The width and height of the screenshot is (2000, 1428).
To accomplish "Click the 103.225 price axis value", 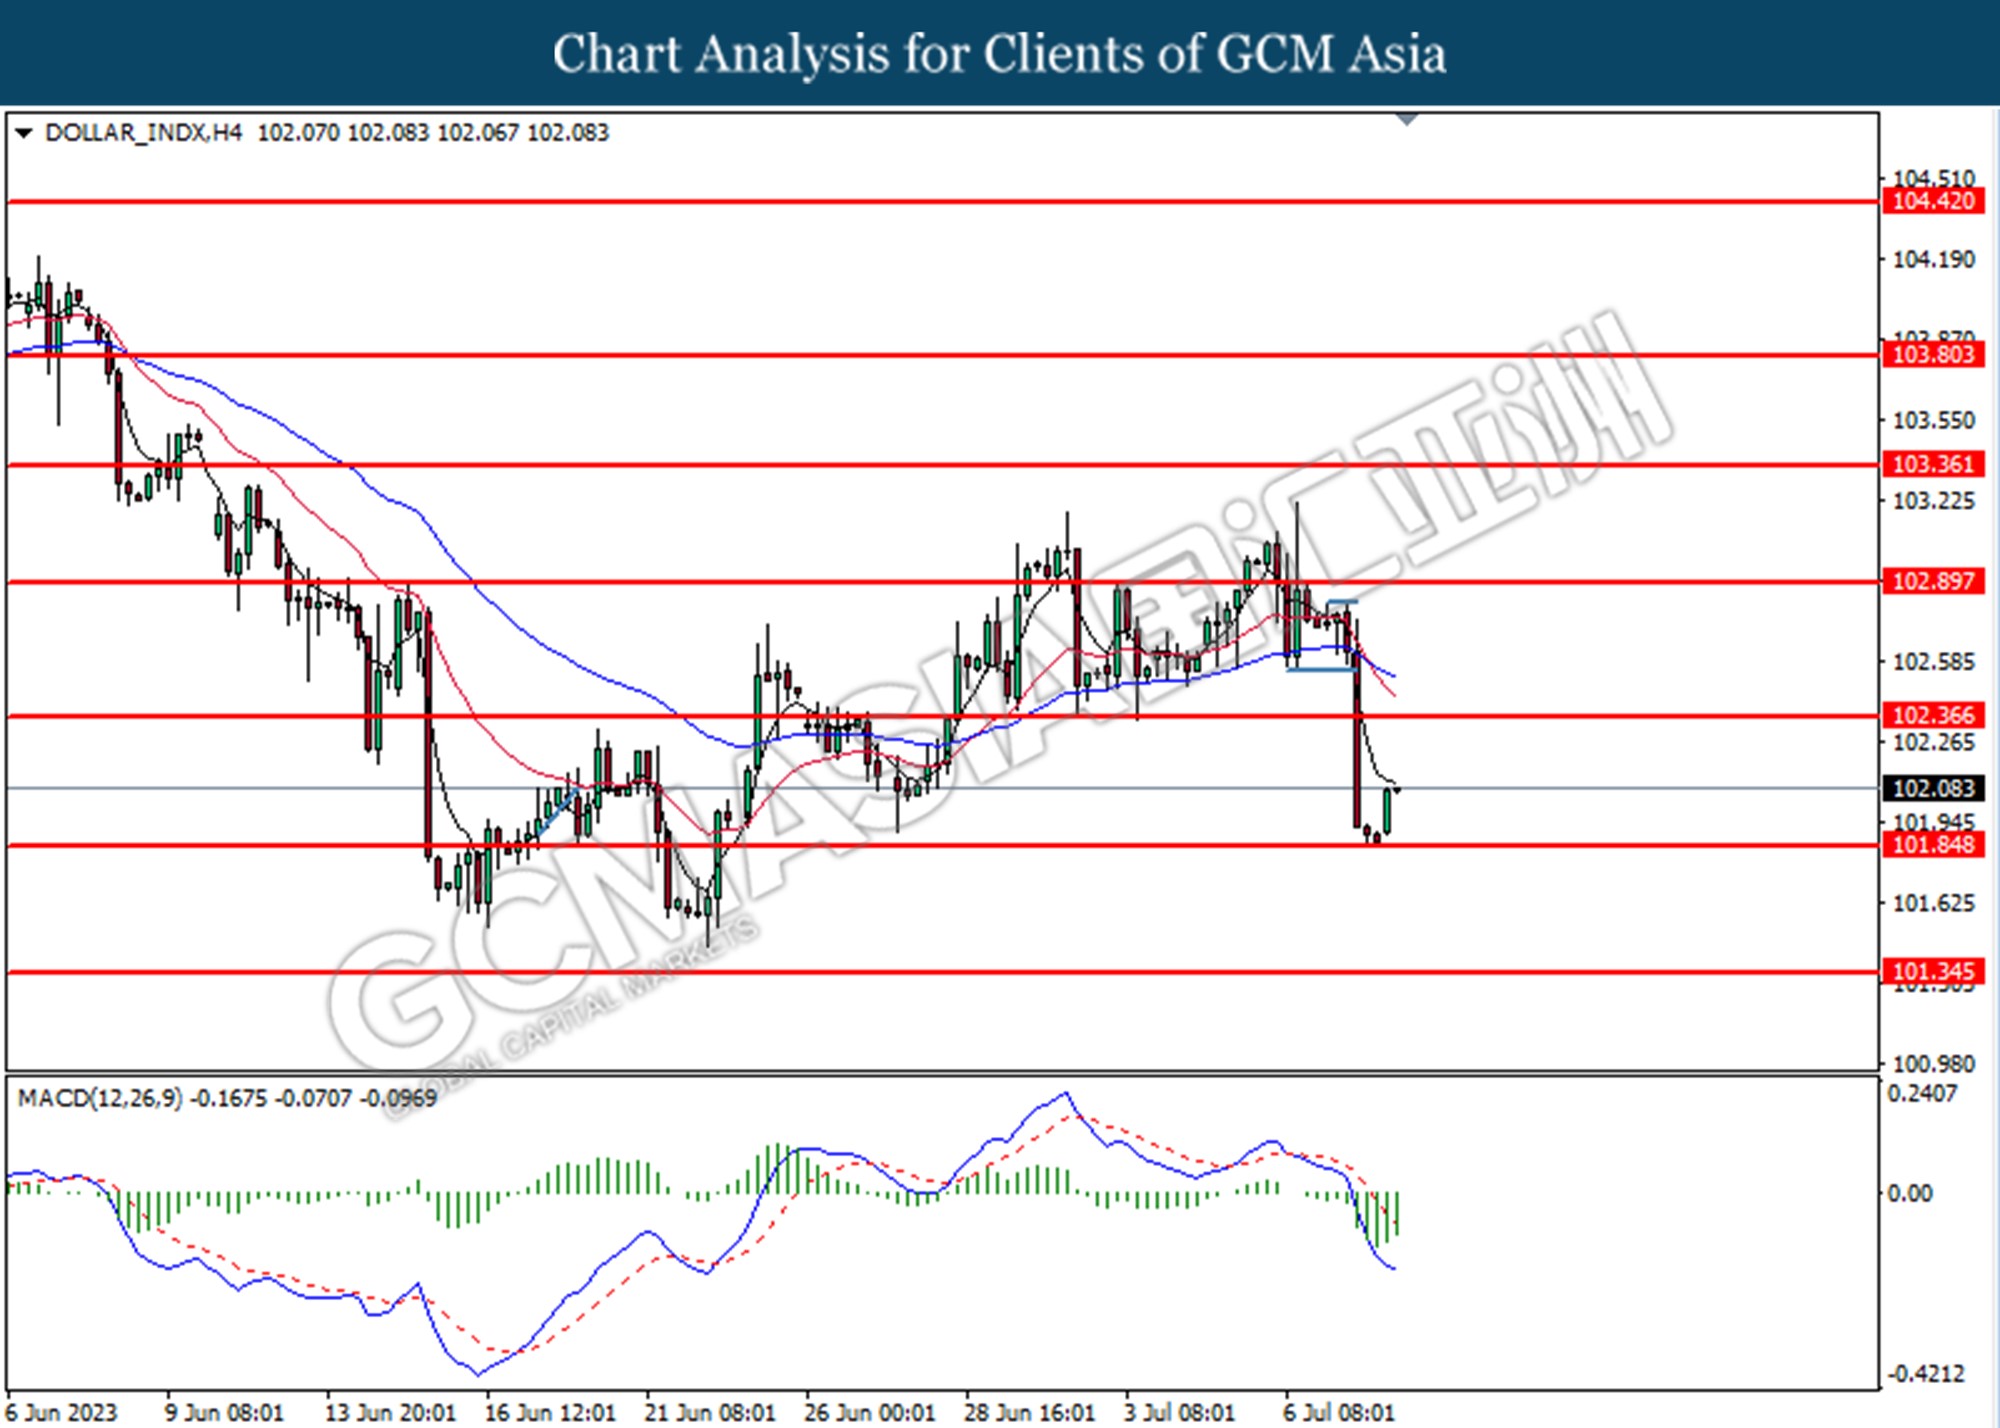I will [1933, 500].
